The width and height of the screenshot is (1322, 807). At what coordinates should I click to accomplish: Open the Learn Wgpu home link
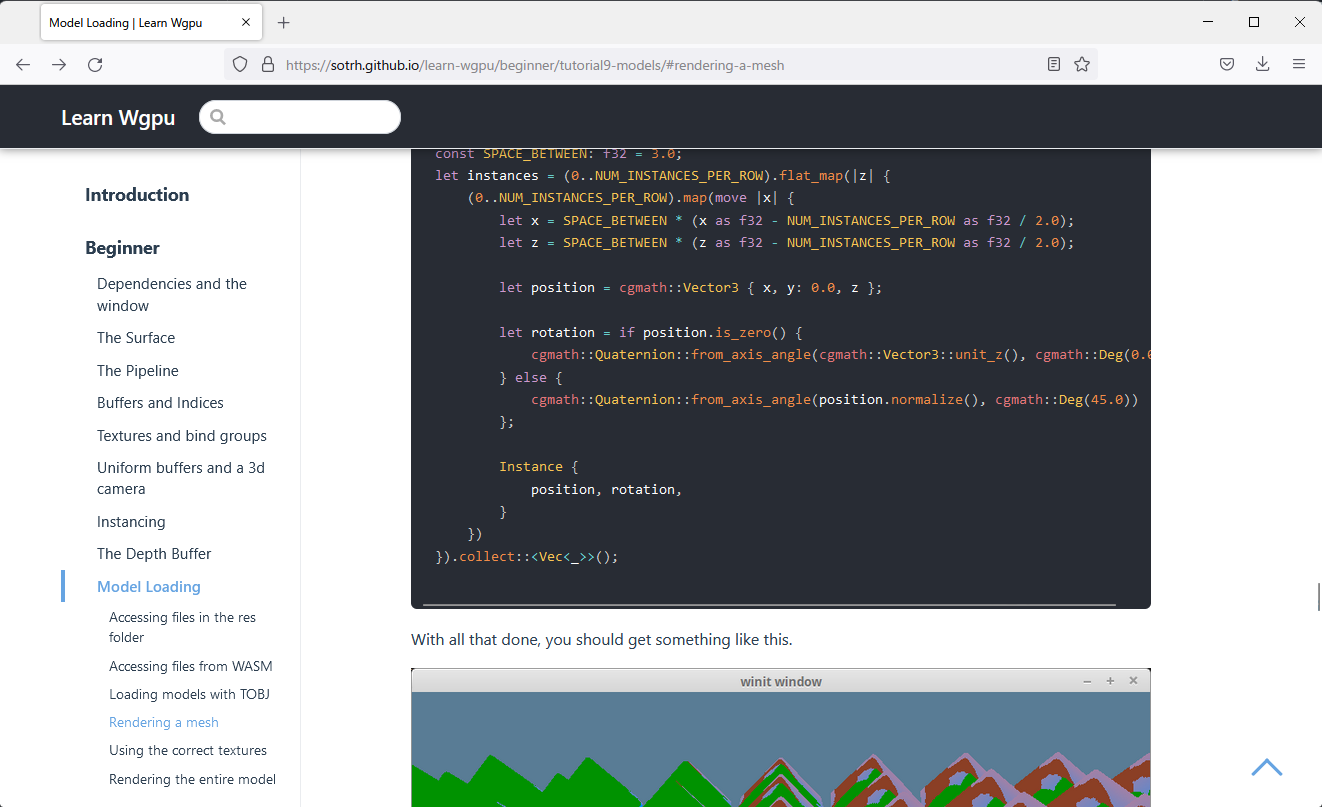point(118,117)
